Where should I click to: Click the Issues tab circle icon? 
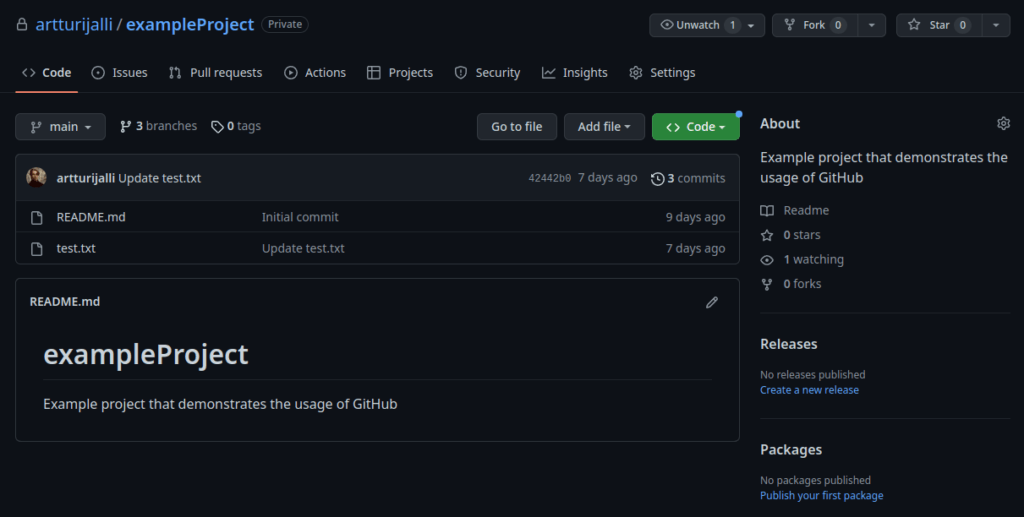(x=98, y=73)
